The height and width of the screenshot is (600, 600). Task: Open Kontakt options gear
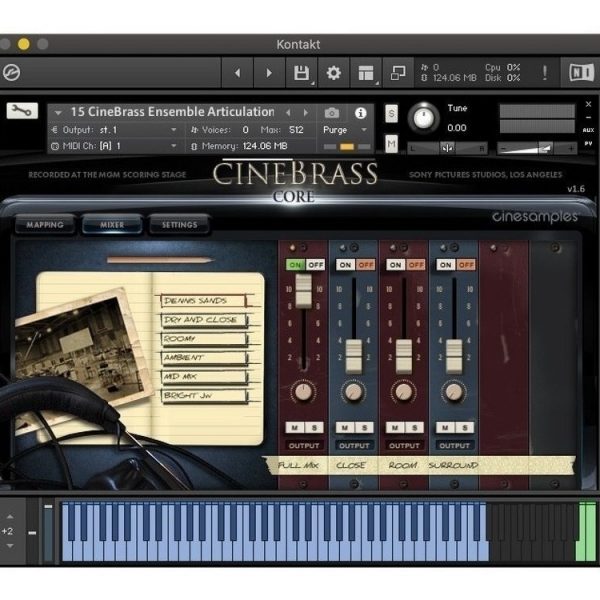point(334,73)
